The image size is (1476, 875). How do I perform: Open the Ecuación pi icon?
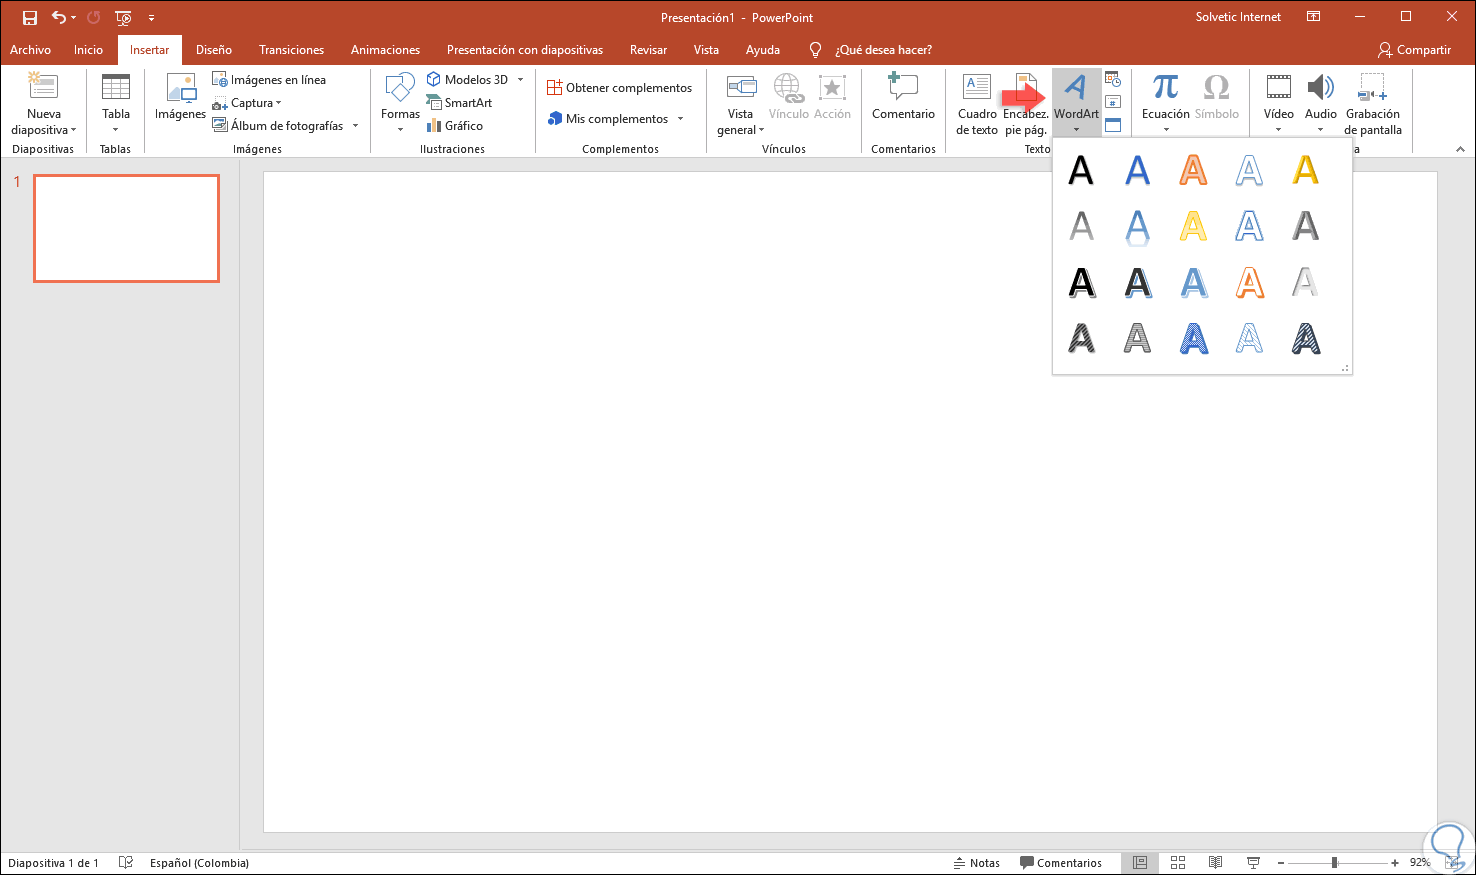(1165, 88)
